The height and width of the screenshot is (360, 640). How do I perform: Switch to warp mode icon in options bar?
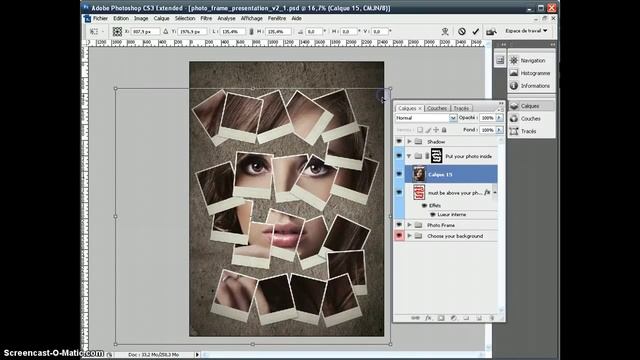[445, 31]
